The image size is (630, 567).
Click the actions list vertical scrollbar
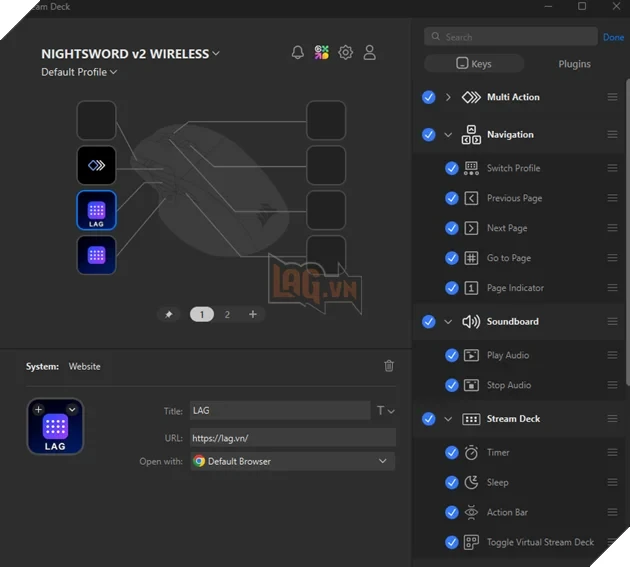628,232
